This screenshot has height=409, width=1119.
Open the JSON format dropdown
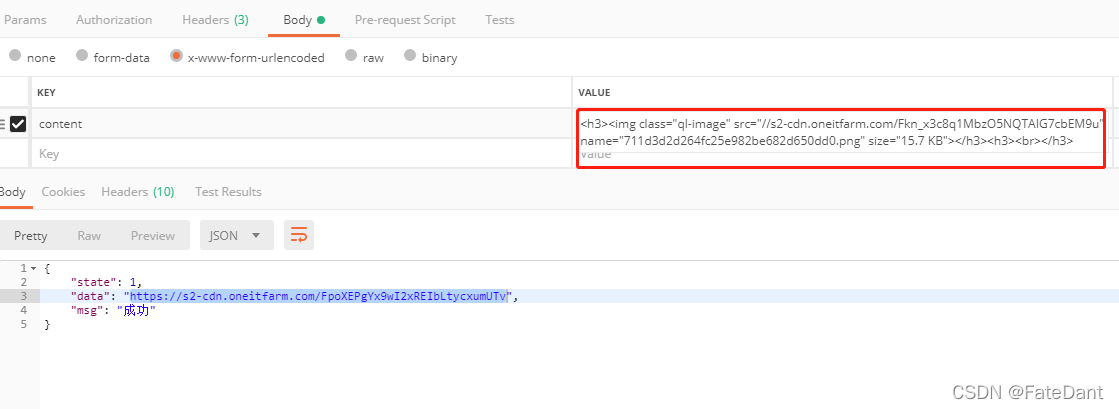coord(236,236)
